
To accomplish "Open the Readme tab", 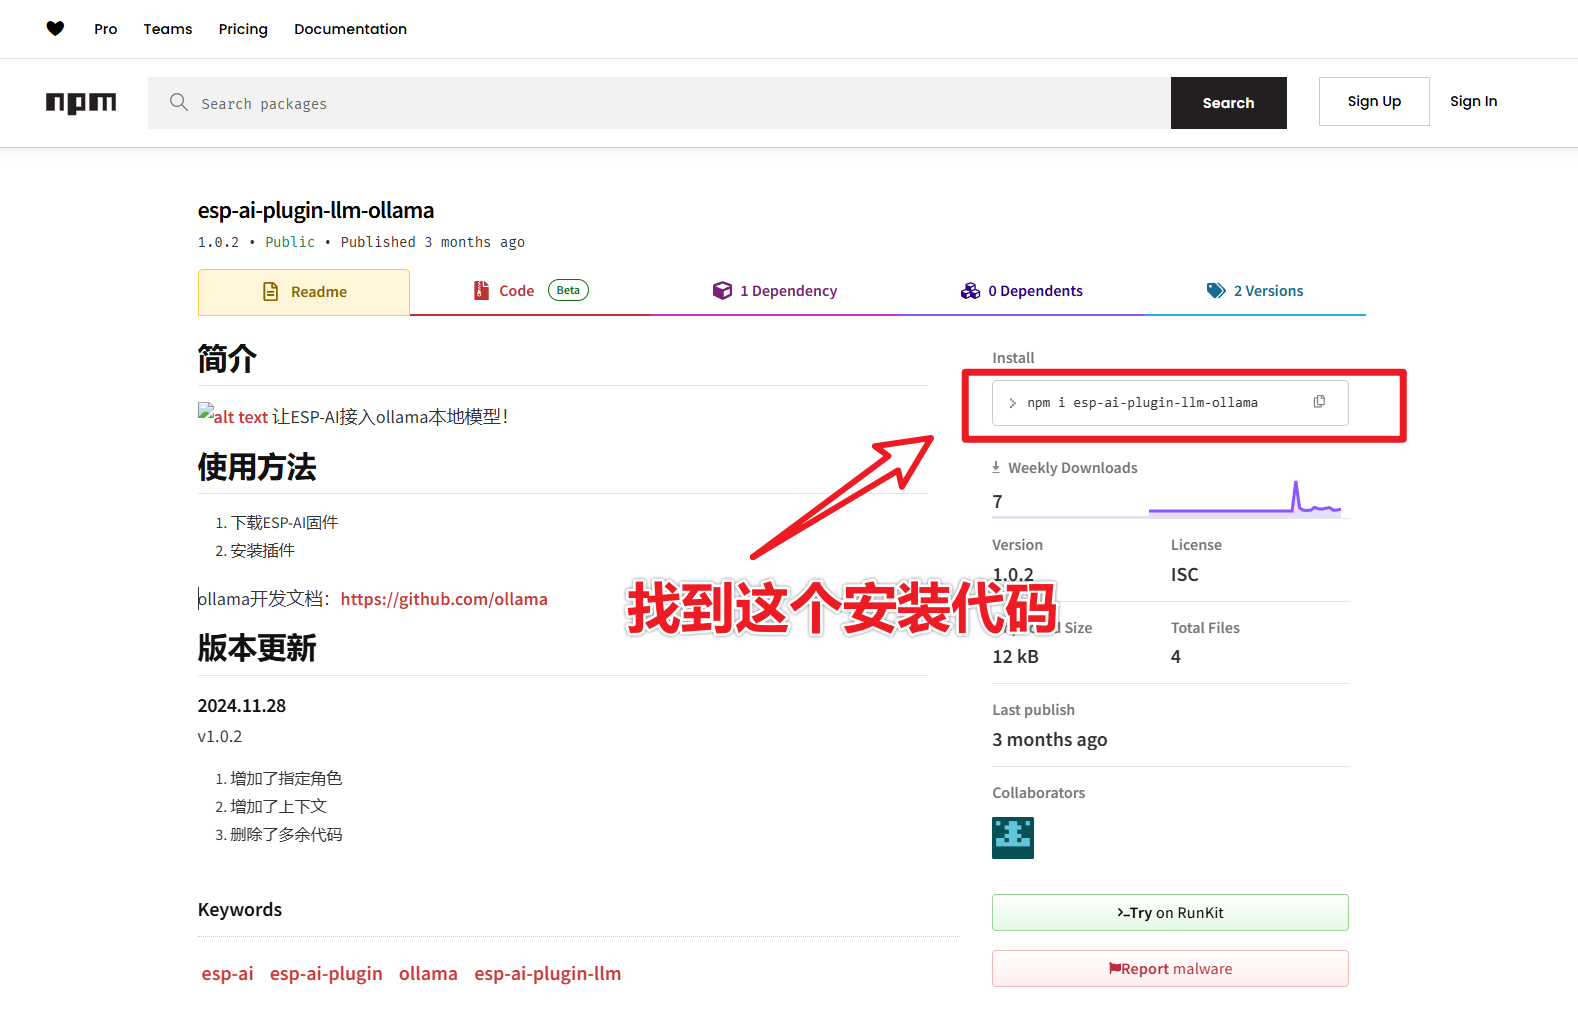I will pos(304,292).
